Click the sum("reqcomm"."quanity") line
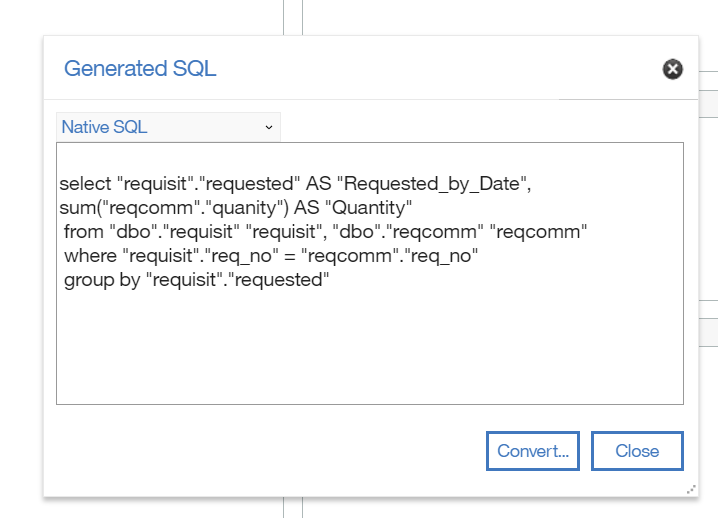 [x=235, y=207]
